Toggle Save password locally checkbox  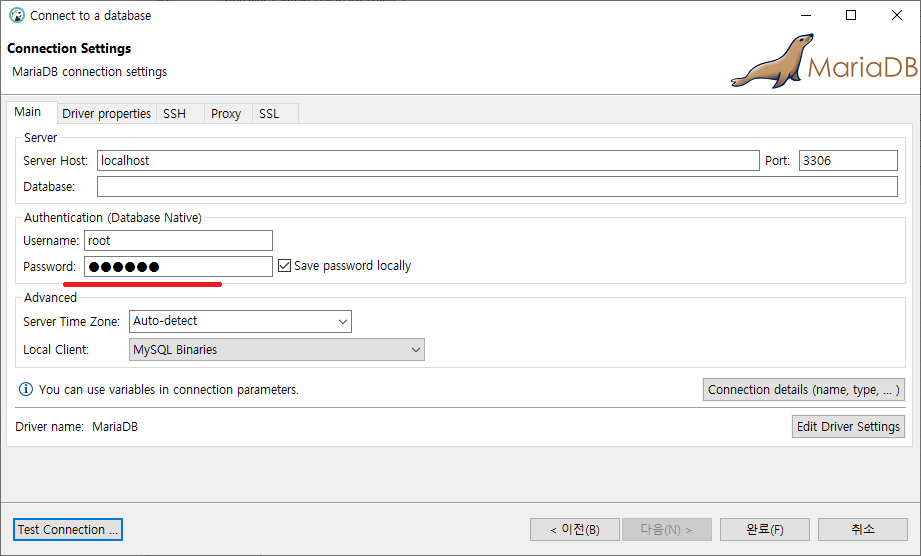coord(284,266)
